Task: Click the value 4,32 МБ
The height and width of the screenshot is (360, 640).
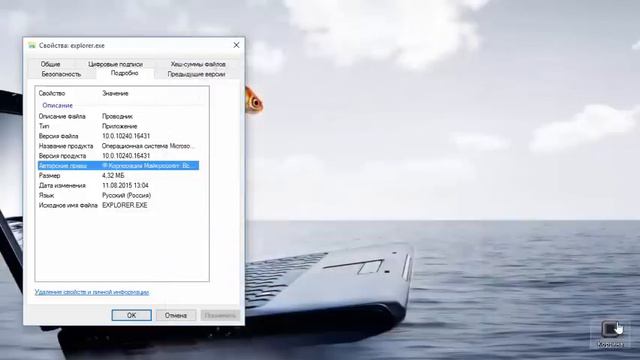Action: coord(113,176)
